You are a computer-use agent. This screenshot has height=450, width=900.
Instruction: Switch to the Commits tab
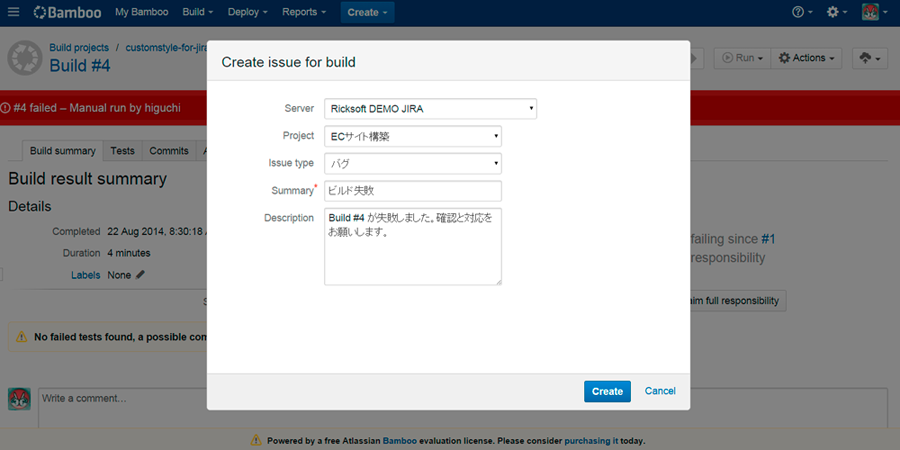coord(169,151)
